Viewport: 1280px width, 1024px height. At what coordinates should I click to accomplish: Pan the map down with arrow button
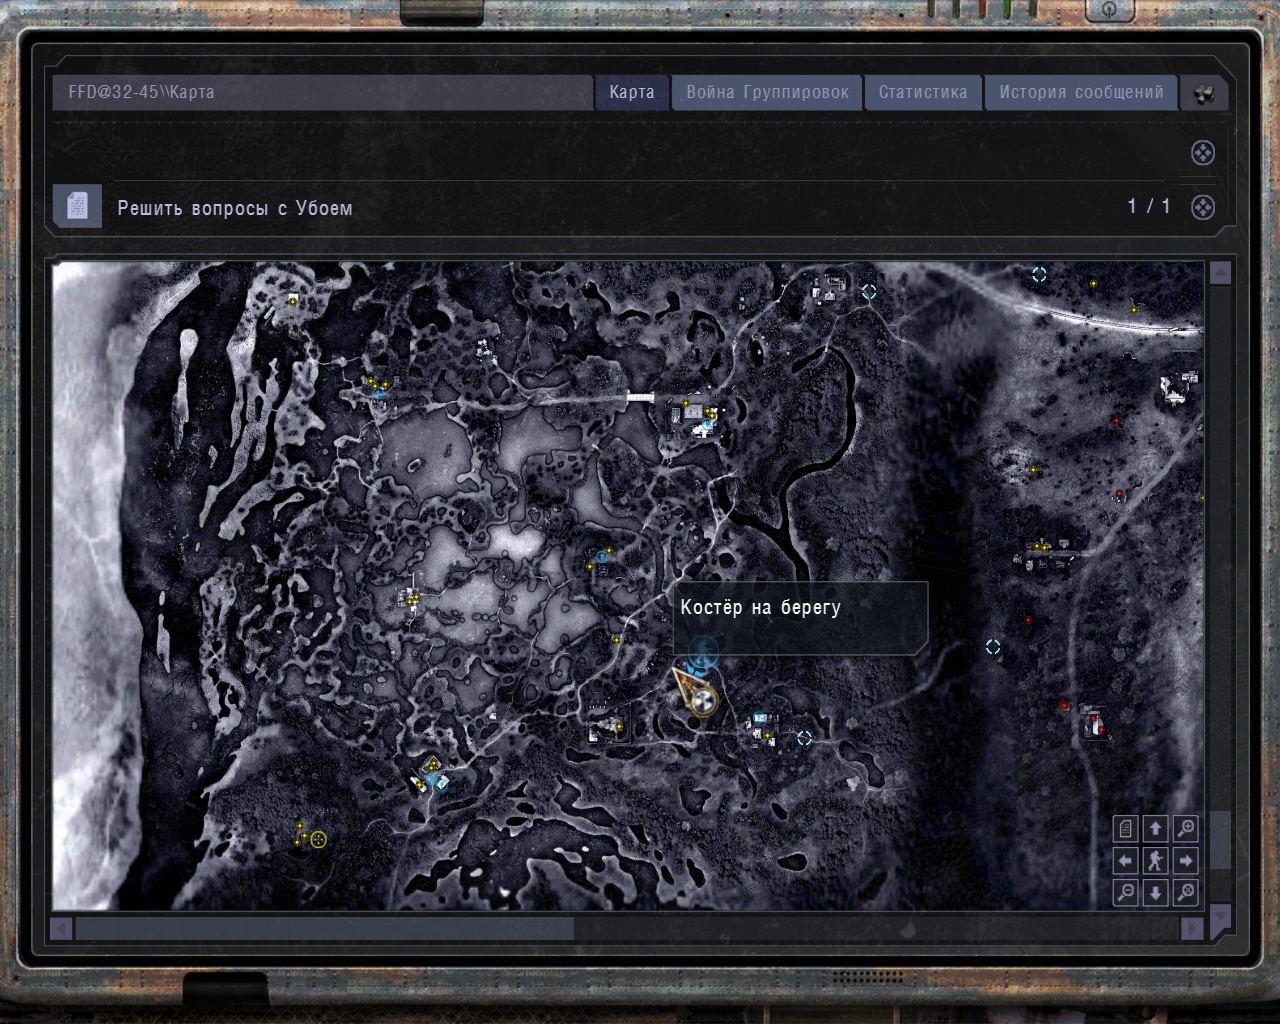pyautogui.click(x=1156, y=891)
